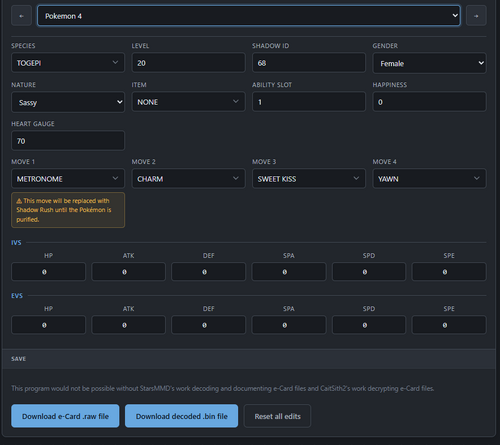Download decoded .bin file
This screenshot has height=445, width=500.
pyautogui.click(x=181, y=416)
